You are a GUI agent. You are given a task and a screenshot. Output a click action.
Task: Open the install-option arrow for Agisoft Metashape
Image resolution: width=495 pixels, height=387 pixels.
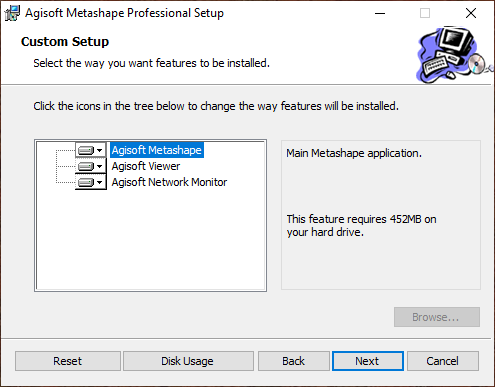pyautogui.click(x=99, y=151)
